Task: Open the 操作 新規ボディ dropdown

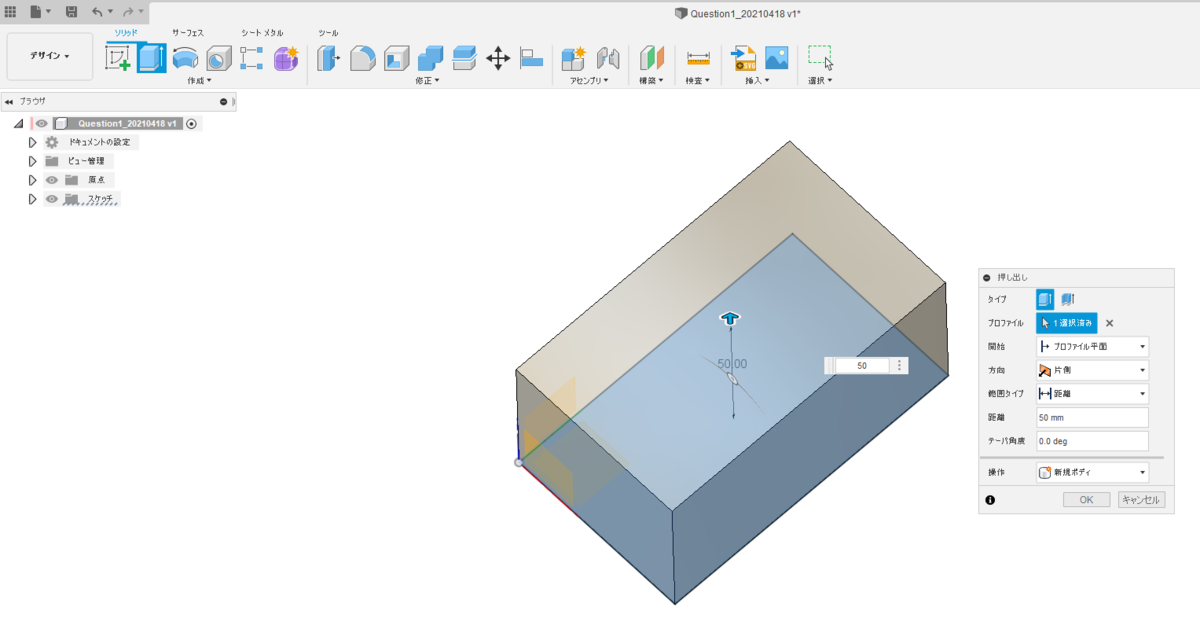Action: point(1092,471)
